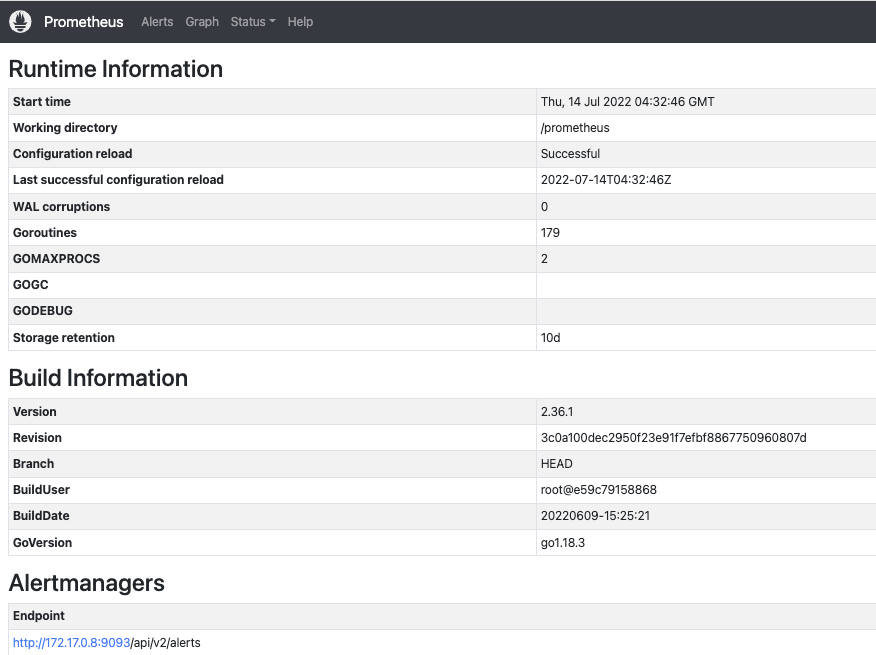Click the 'Version' row label

[x=35, y=412]
